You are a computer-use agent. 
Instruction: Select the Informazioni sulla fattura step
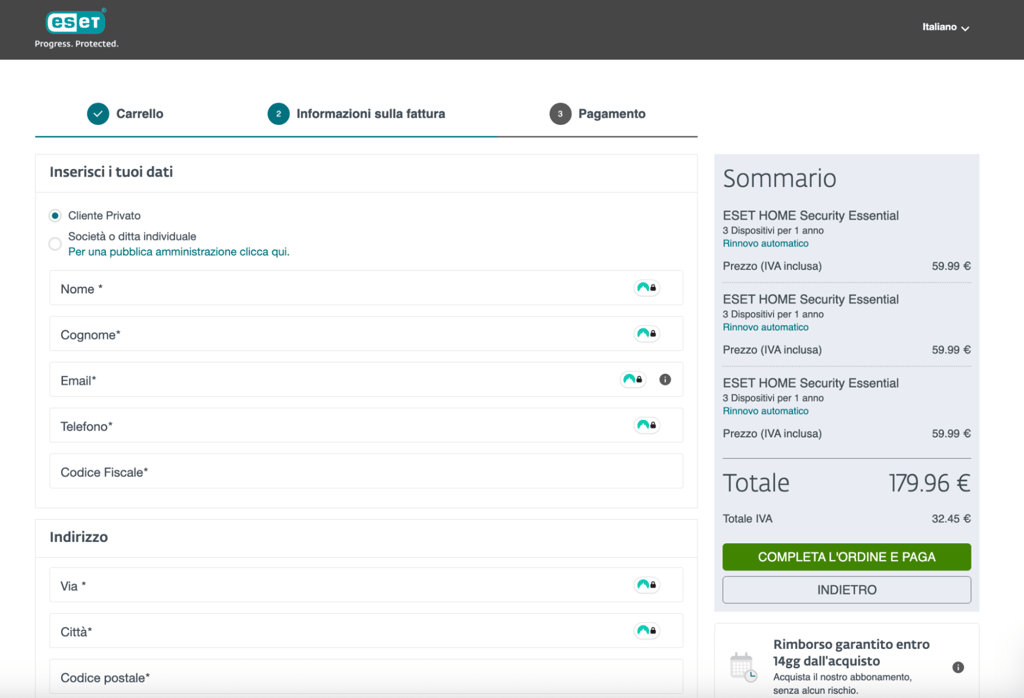click(371, 114)
